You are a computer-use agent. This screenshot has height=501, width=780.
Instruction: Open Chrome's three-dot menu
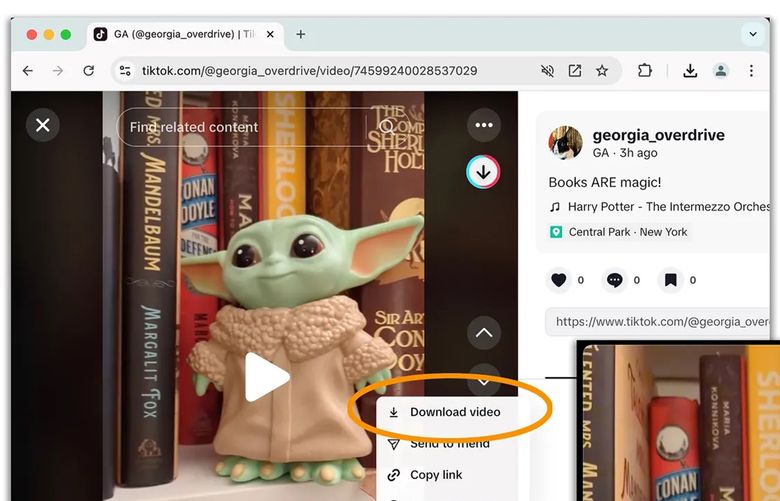pyautogui.click(x=751, y=71)
